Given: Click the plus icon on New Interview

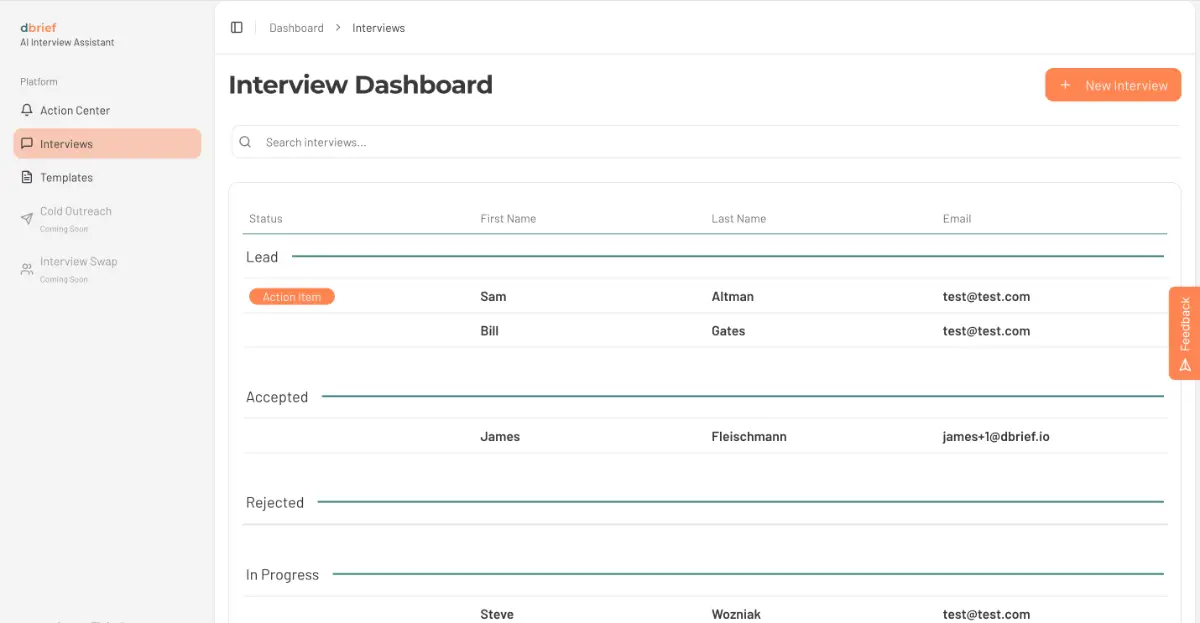Looking at the screenshot, I should [x=1065, y=86].
